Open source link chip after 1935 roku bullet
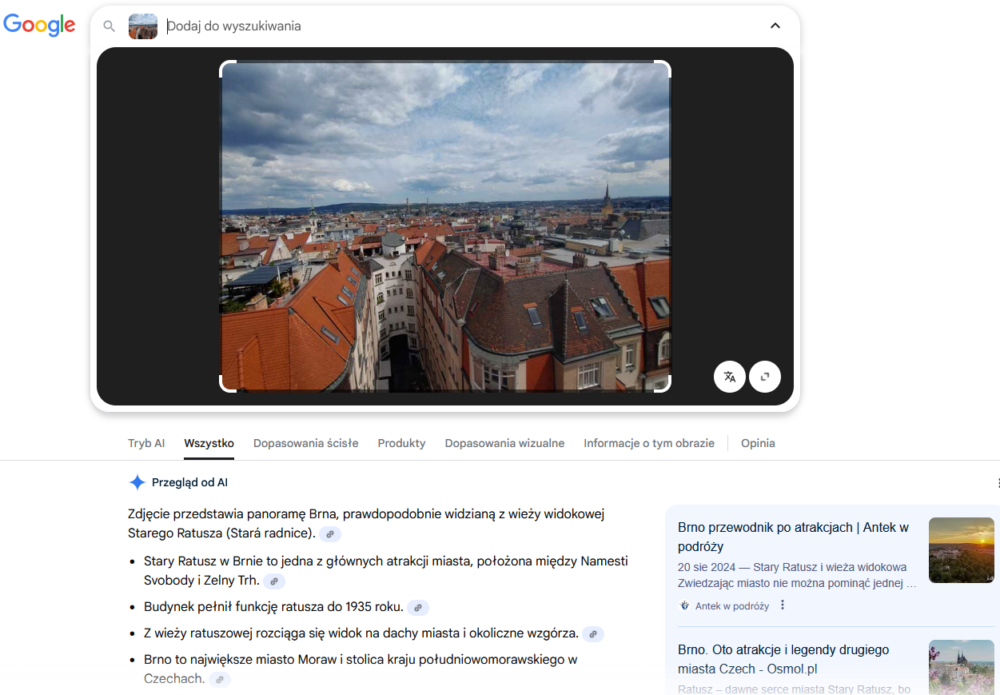This screenshot has height=695, width=1000. (x=418, y=607)
